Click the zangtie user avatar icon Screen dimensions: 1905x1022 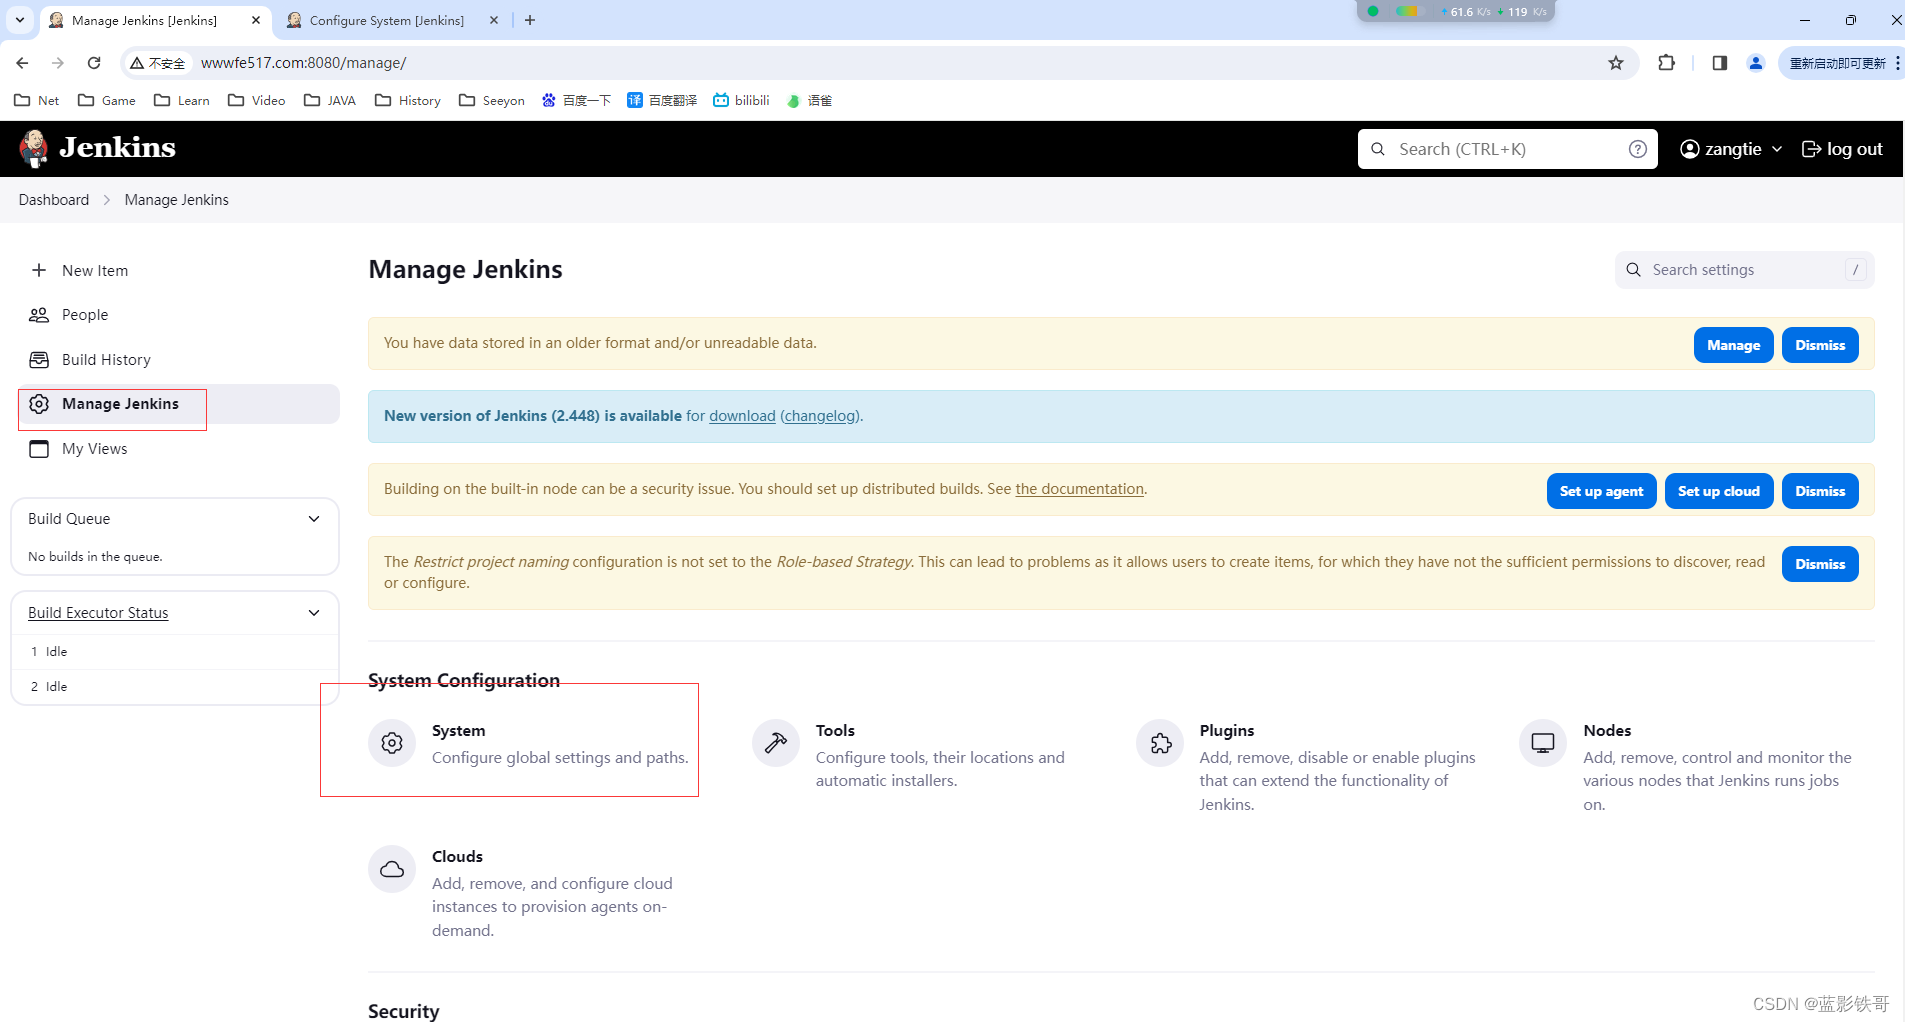click(x=1690, y=149)
